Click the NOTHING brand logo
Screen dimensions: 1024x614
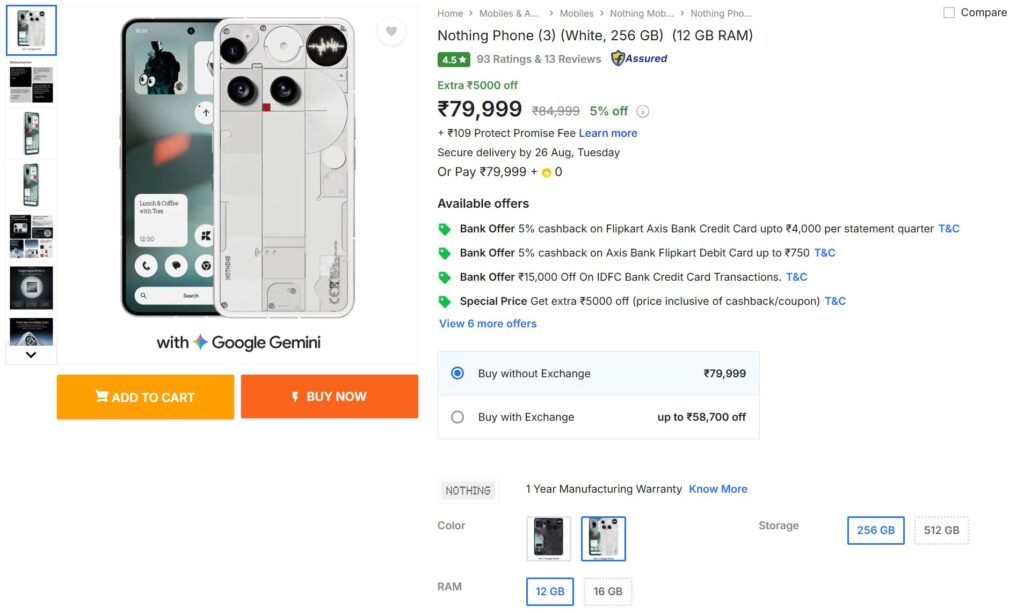(x=468, y=490)
